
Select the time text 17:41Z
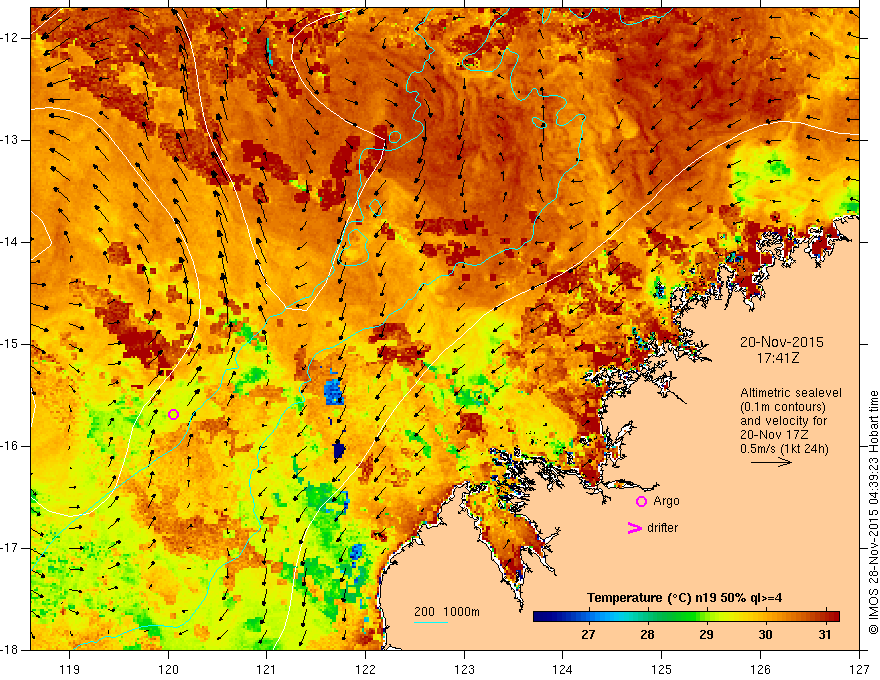click(x=777, y=358)
